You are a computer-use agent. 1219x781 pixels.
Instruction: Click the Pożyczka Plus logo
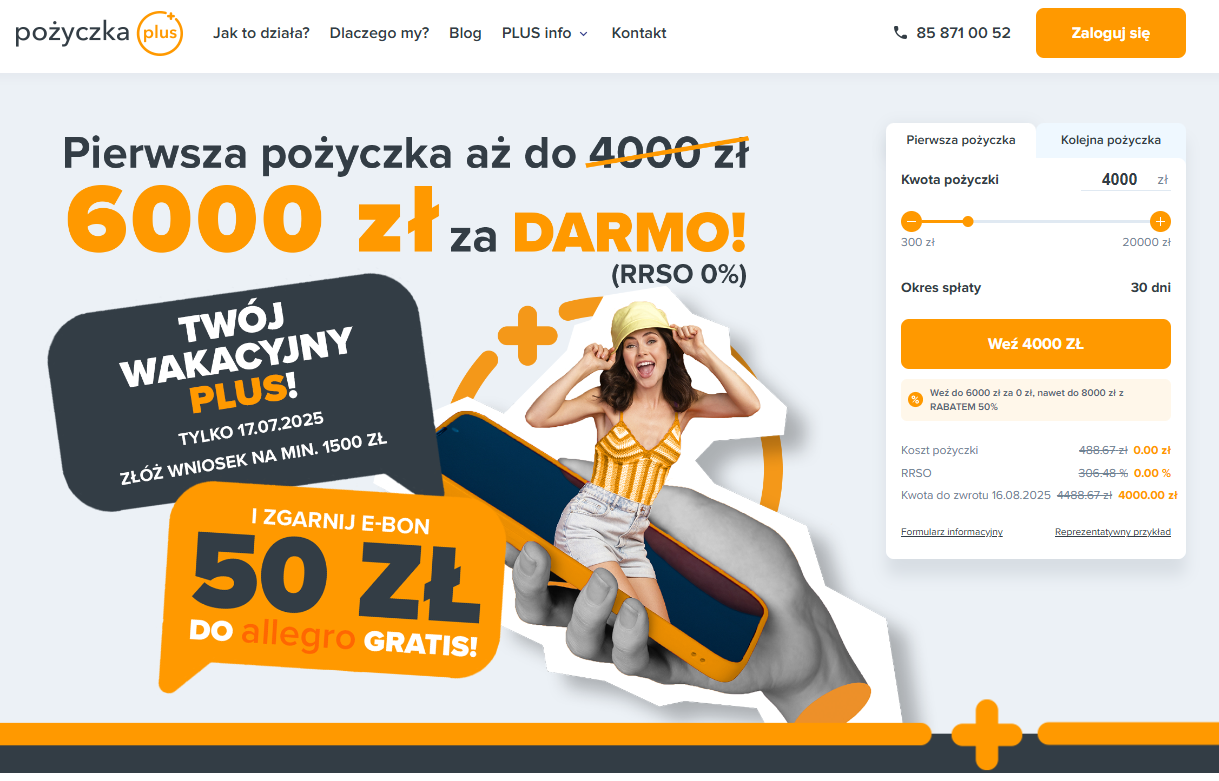point(100,33)
